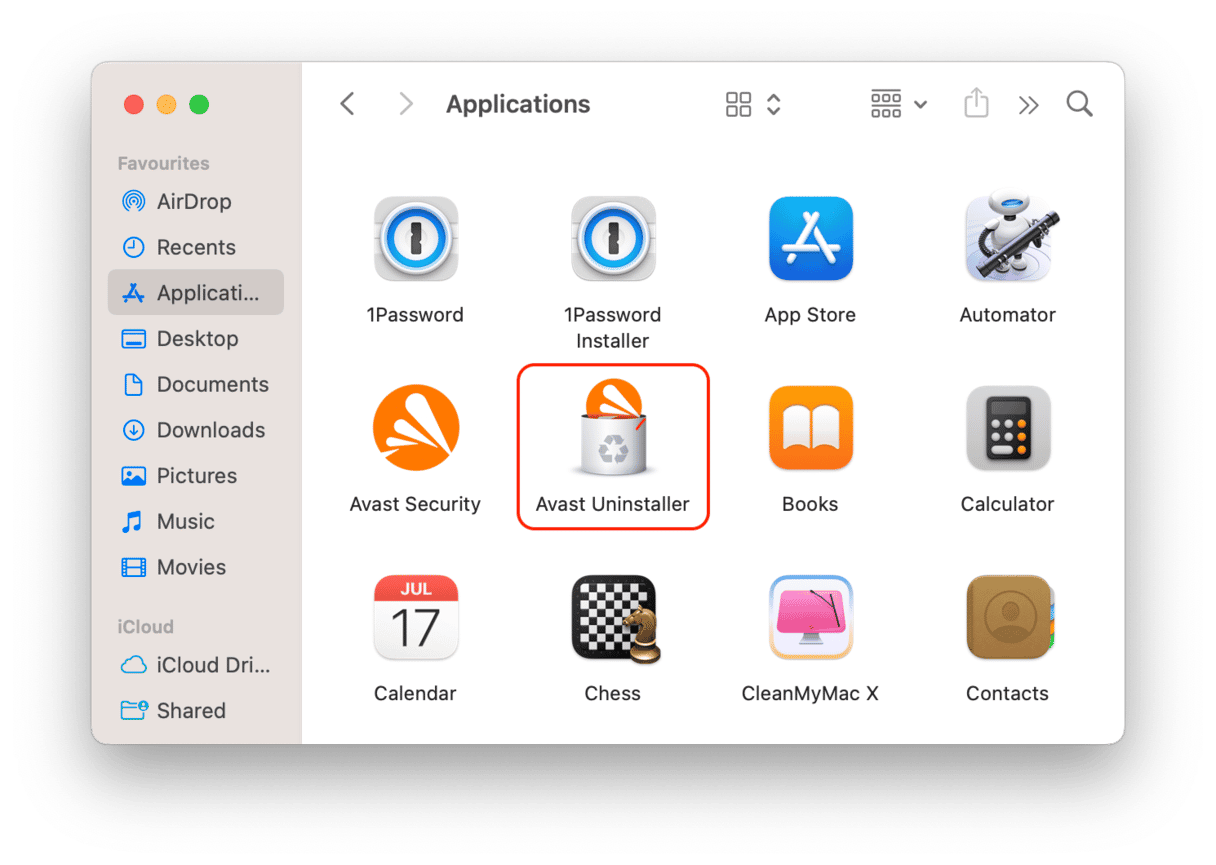Open AirDrop in the sidebar
1216x865 pixels.
(196, 201)
